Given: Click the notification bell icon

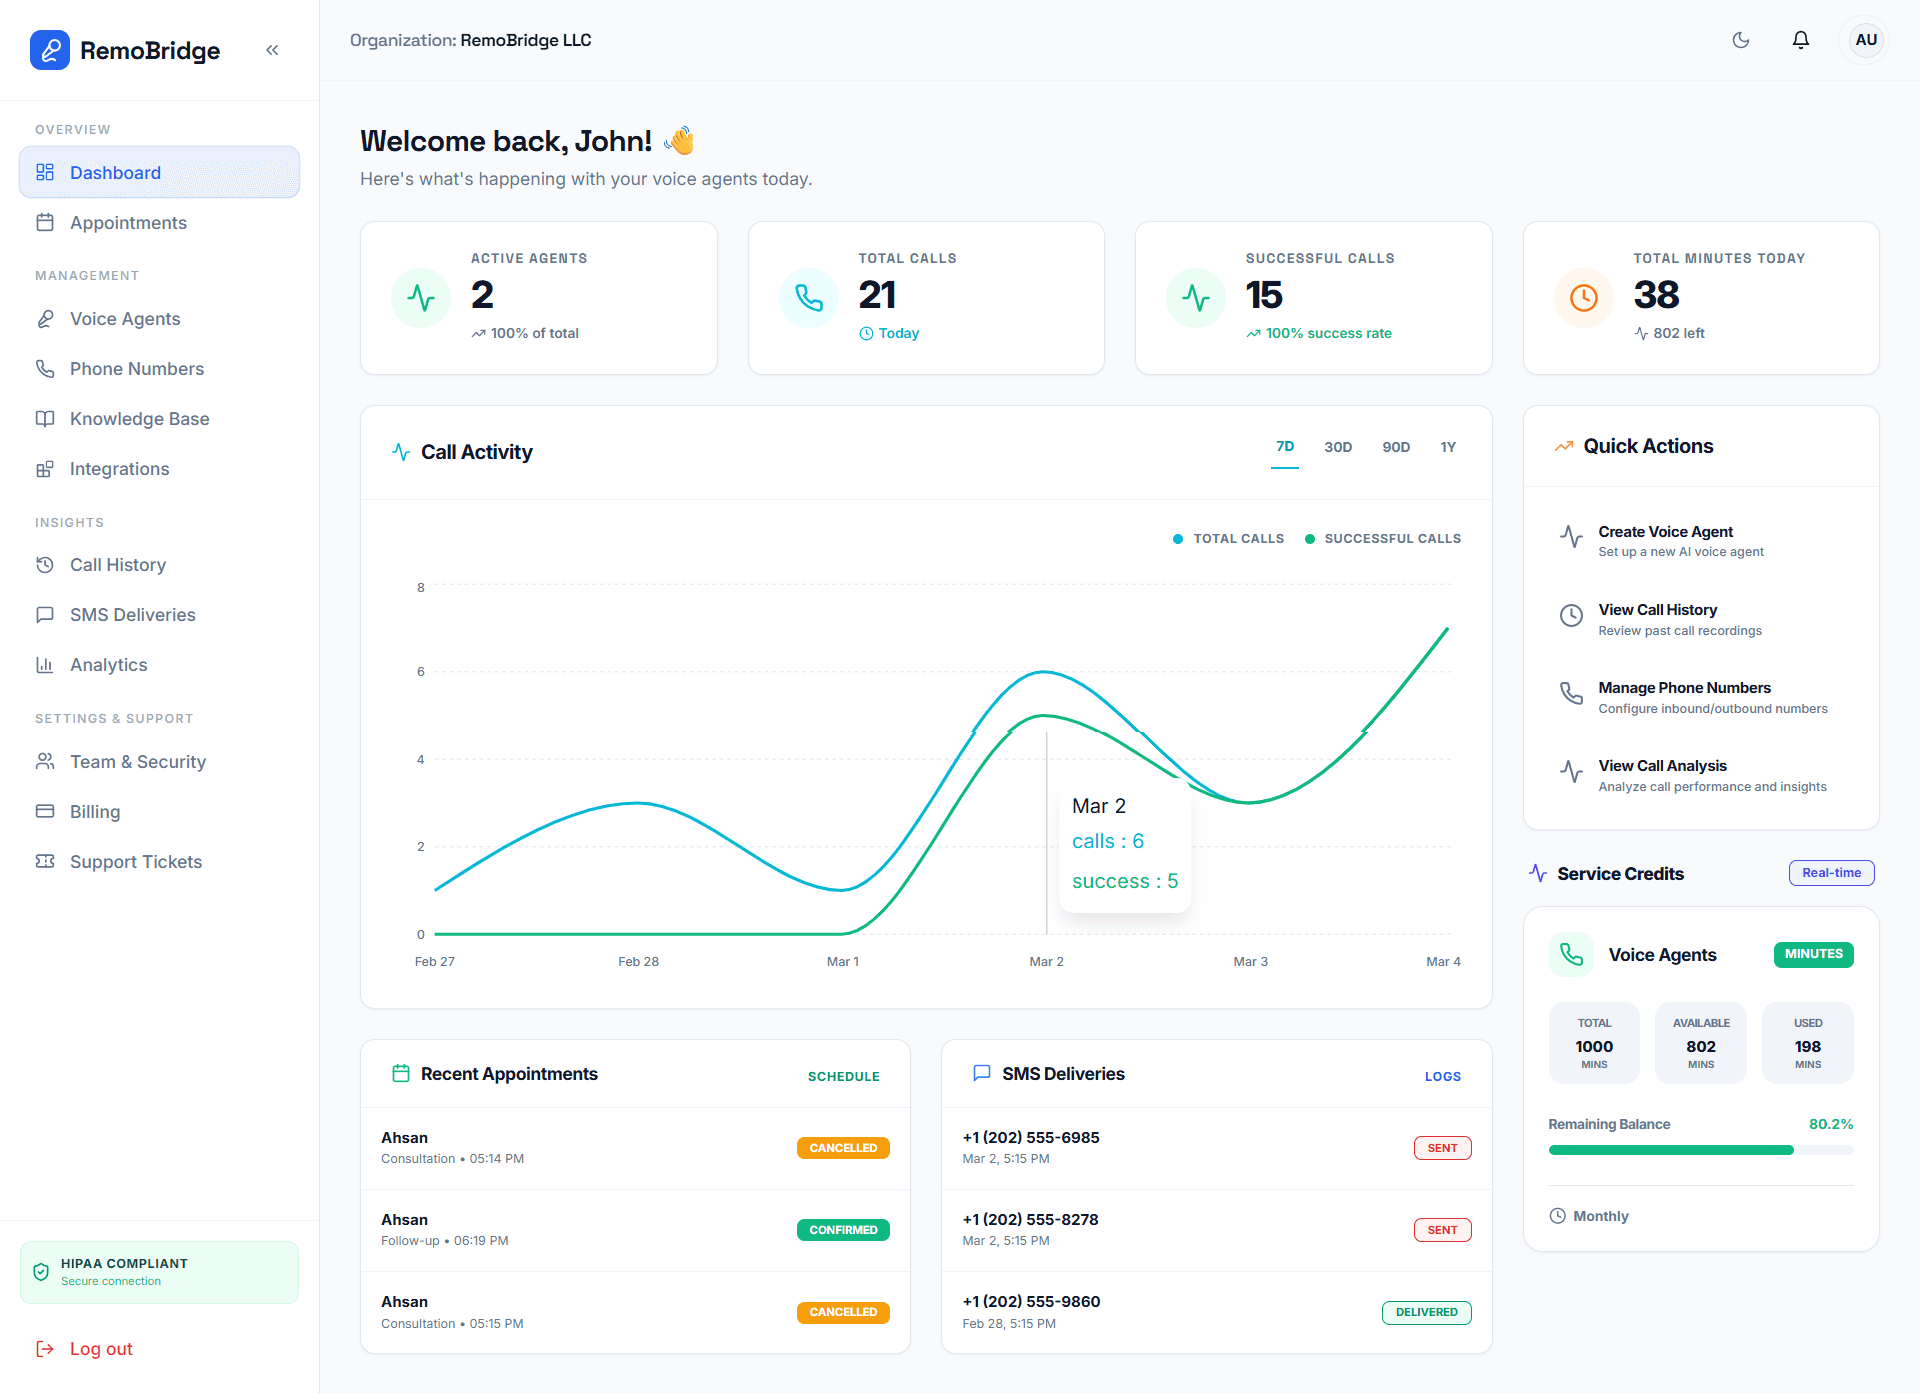Looking at the screenshot, I should click(x=1801, y=40).
